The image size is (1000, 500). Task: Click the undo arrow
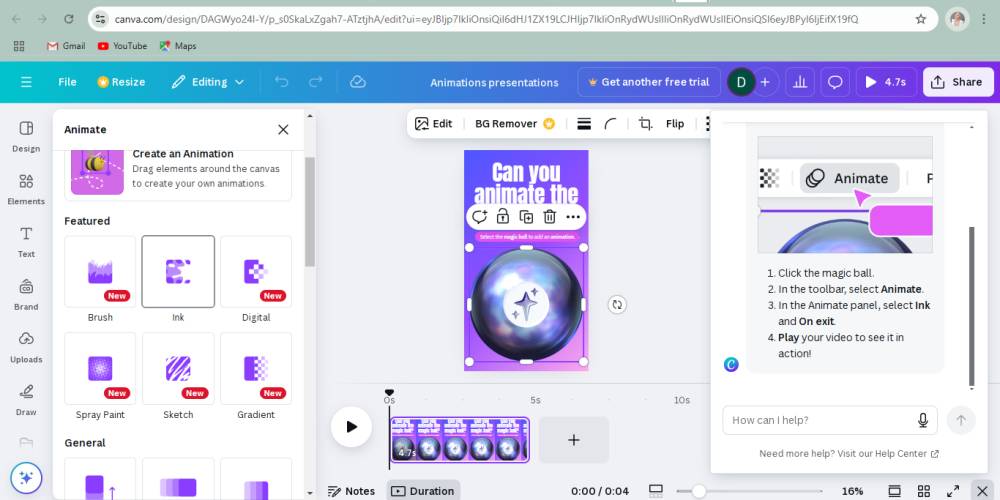click(281, 82)
